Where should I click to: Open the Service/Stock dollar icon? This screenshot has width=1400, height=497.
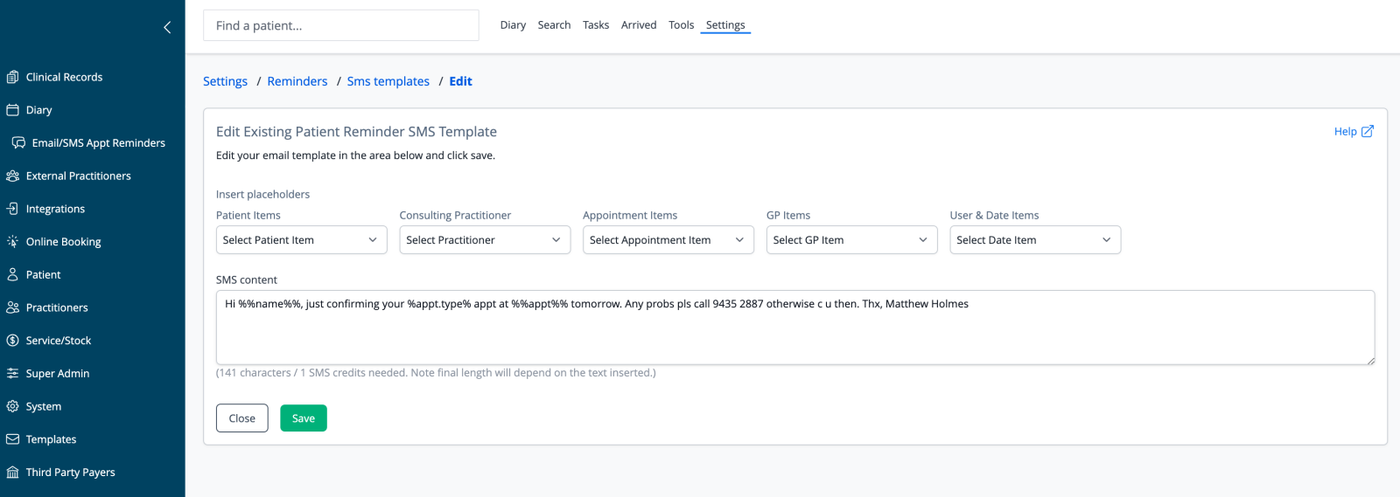(13, 341)
